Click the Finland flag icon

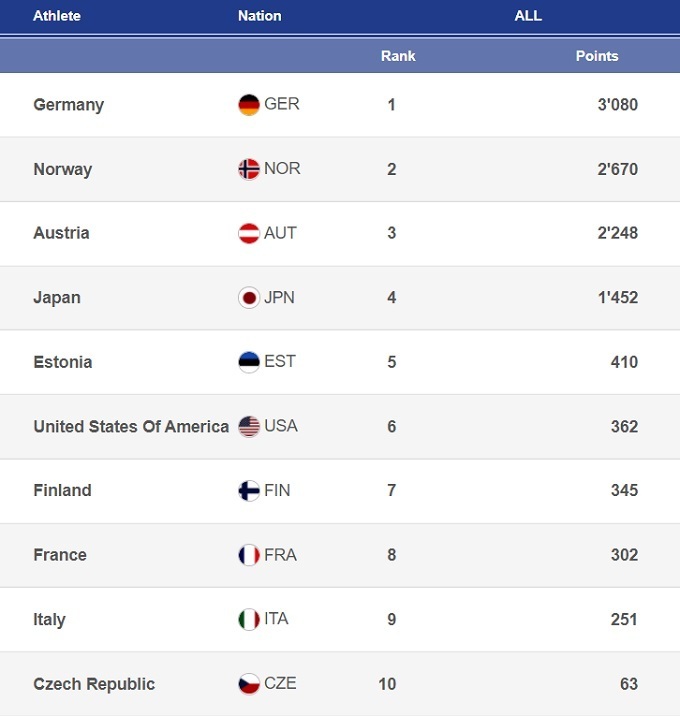pos(249,491)
